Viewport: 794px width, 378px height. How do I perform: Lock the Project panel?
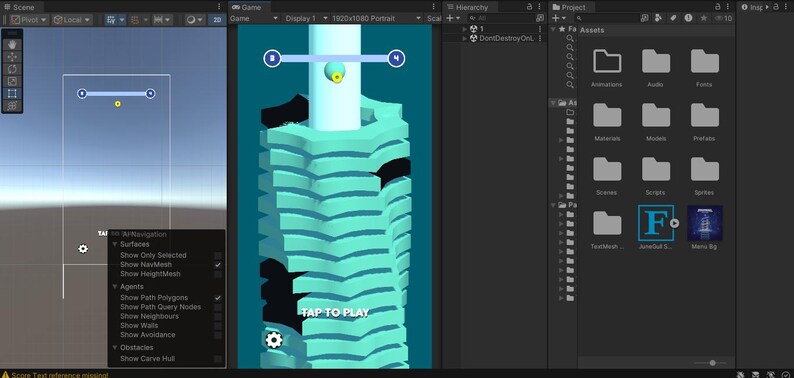click(718, 7)
